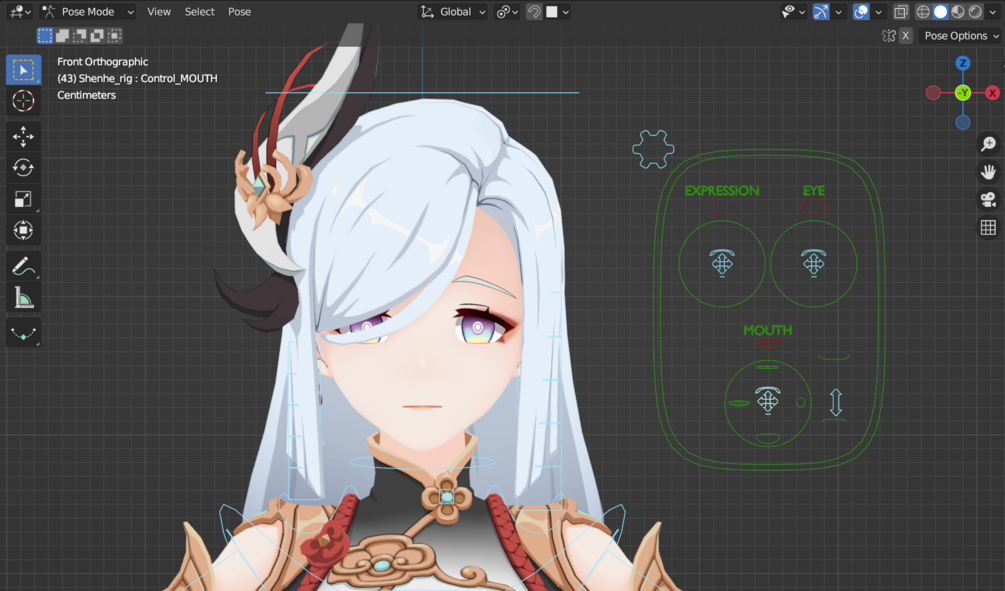1005x591 pixels.
Task: Set selection mode to intersect
Action: 114,35
